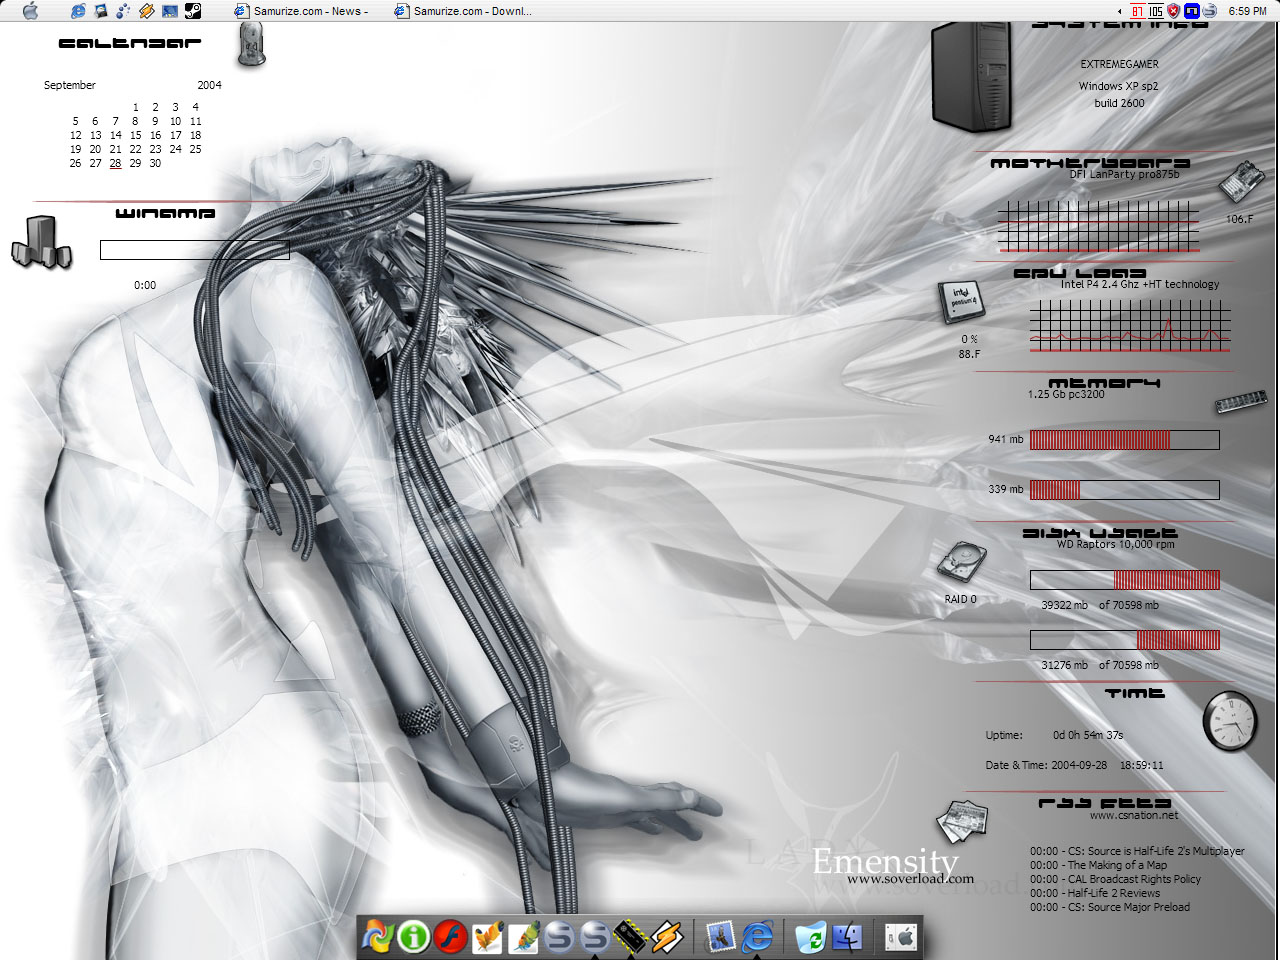Click the Winamp track progress bar
1280x960 pixels.
pos(195,250)
